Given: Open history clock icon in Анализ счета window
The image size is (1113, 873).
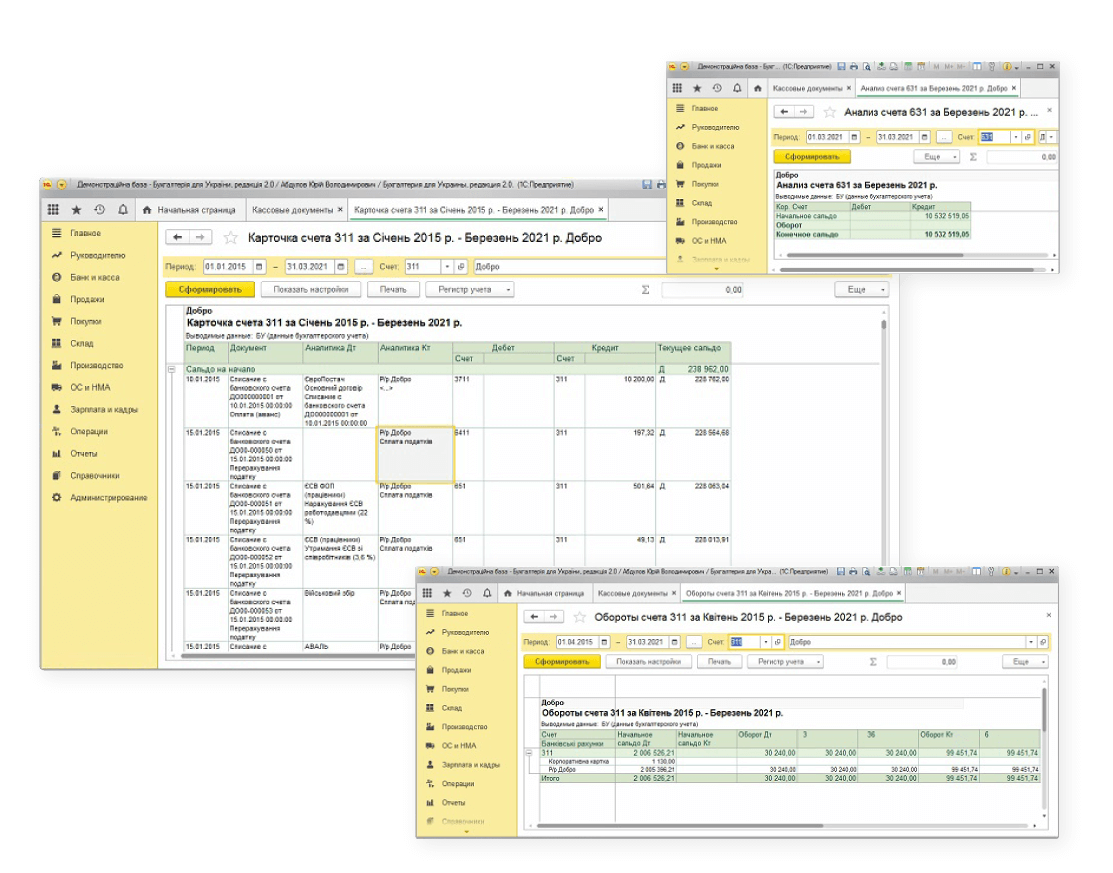Looking at the screenshot, I should click(x=716, y=88).
